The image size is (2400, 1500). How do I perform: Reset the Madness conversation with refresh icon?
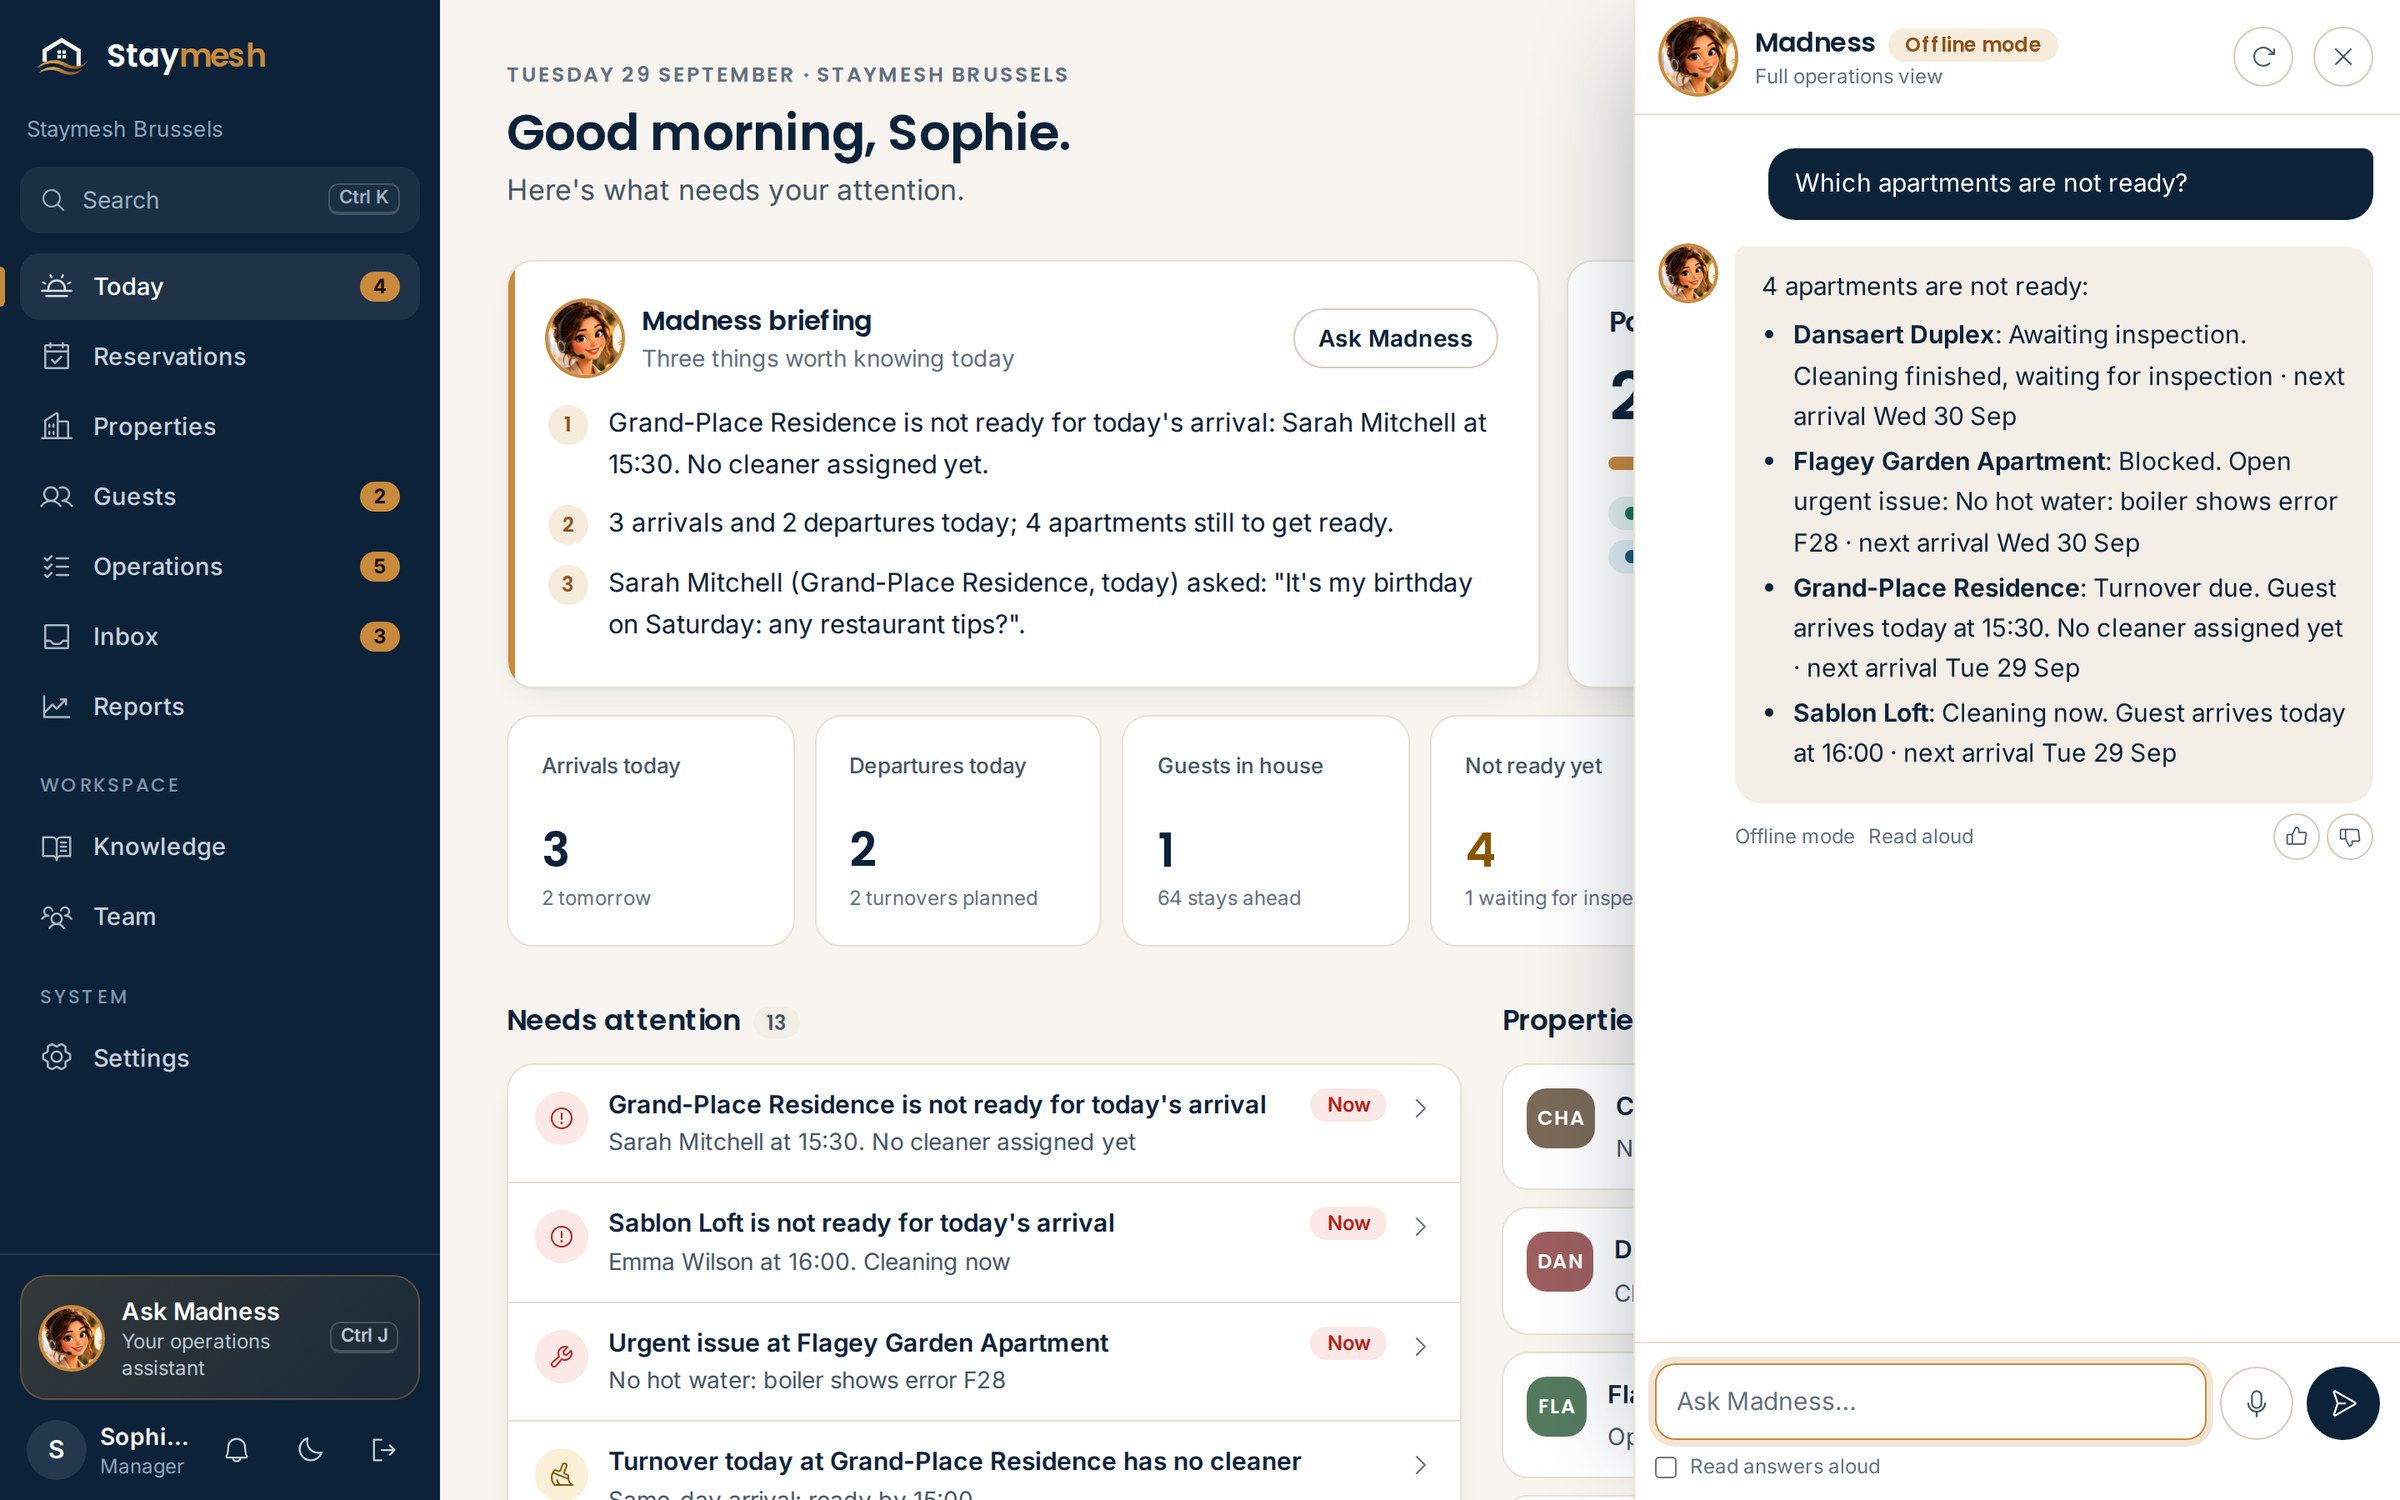pos(2263,57)
